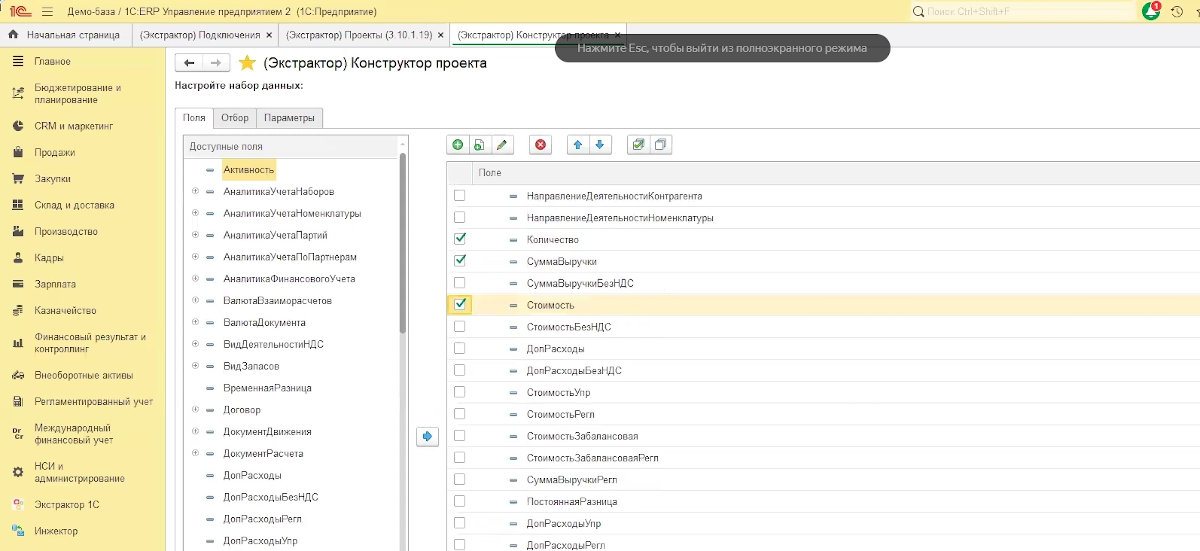
Task: Click the add-from-document icon in fields toolbar
Action: (x=479, y=145)
